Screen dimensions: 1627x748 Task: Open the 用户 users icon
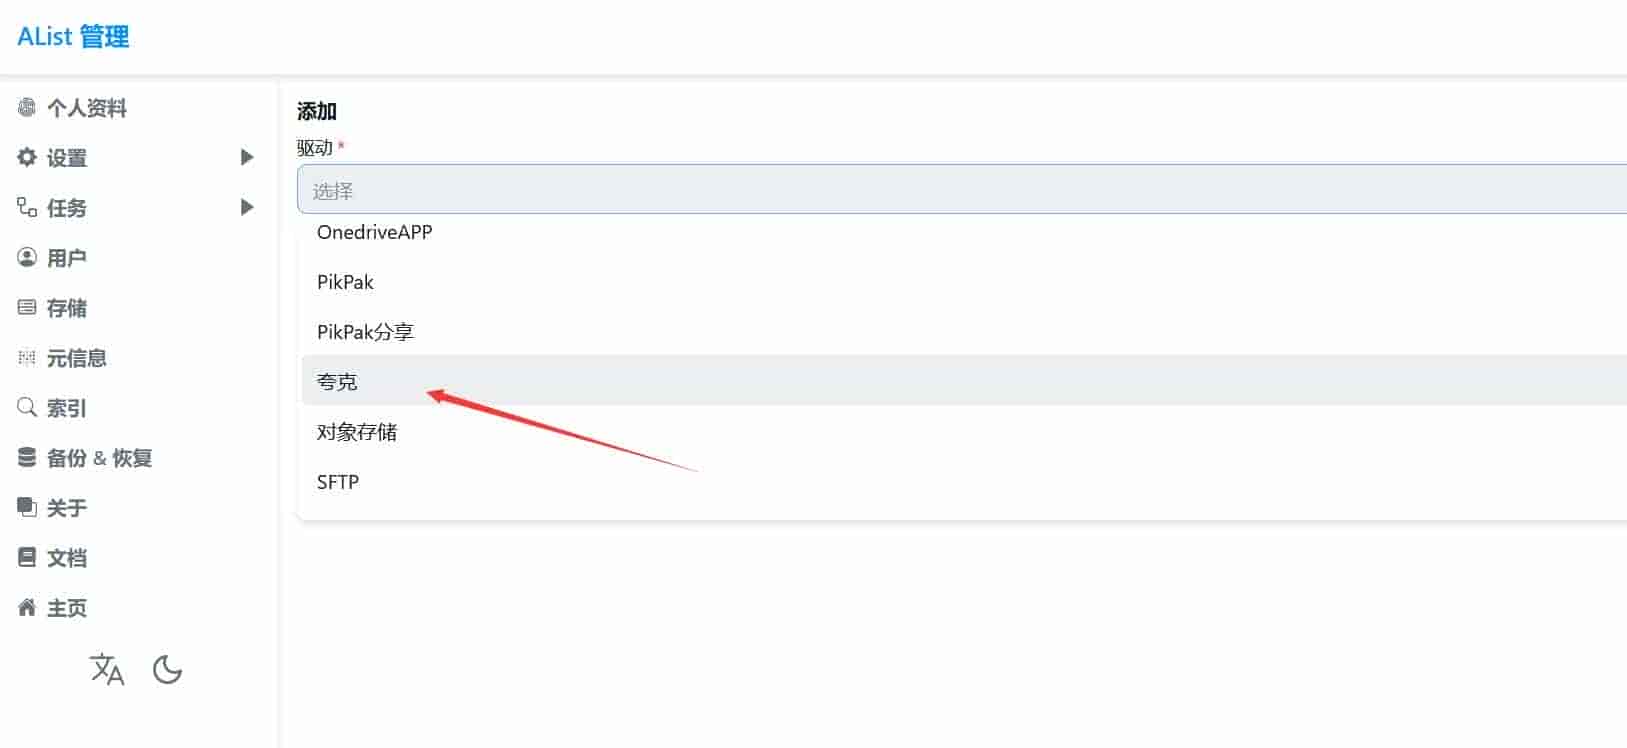click(x=27, y=257)
